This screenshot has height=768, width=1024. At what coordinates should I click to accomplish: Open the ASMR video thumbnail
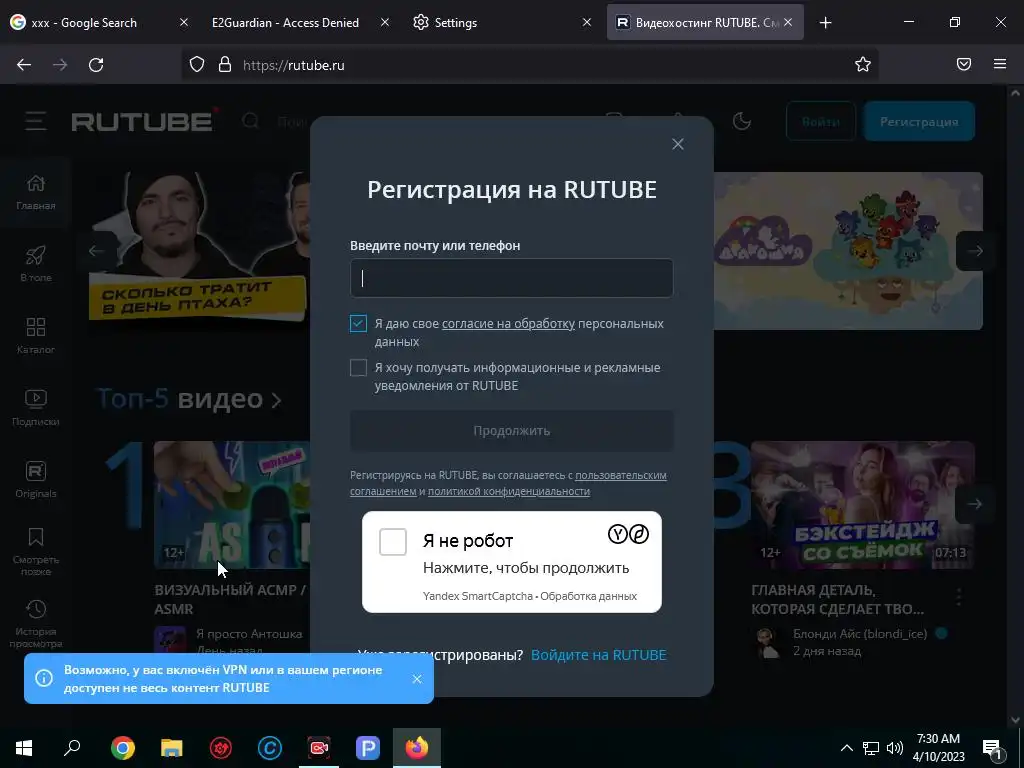pyautogui.click(x=232, y=504)
